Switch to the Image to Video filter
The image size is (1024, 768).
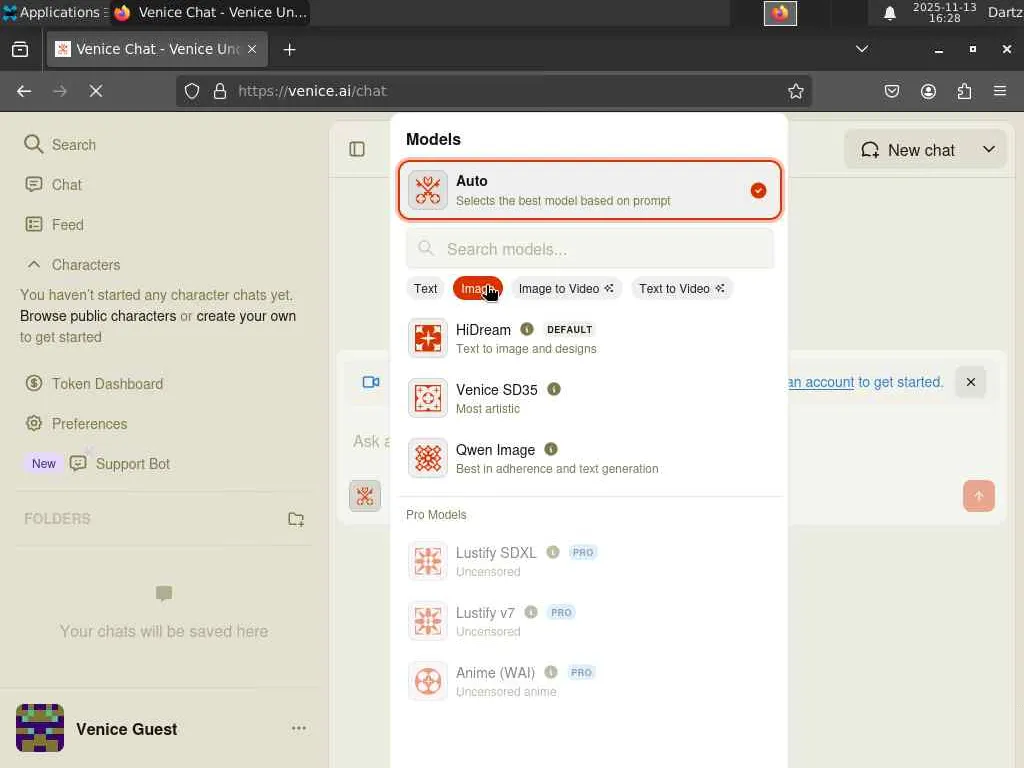(566, 289)
